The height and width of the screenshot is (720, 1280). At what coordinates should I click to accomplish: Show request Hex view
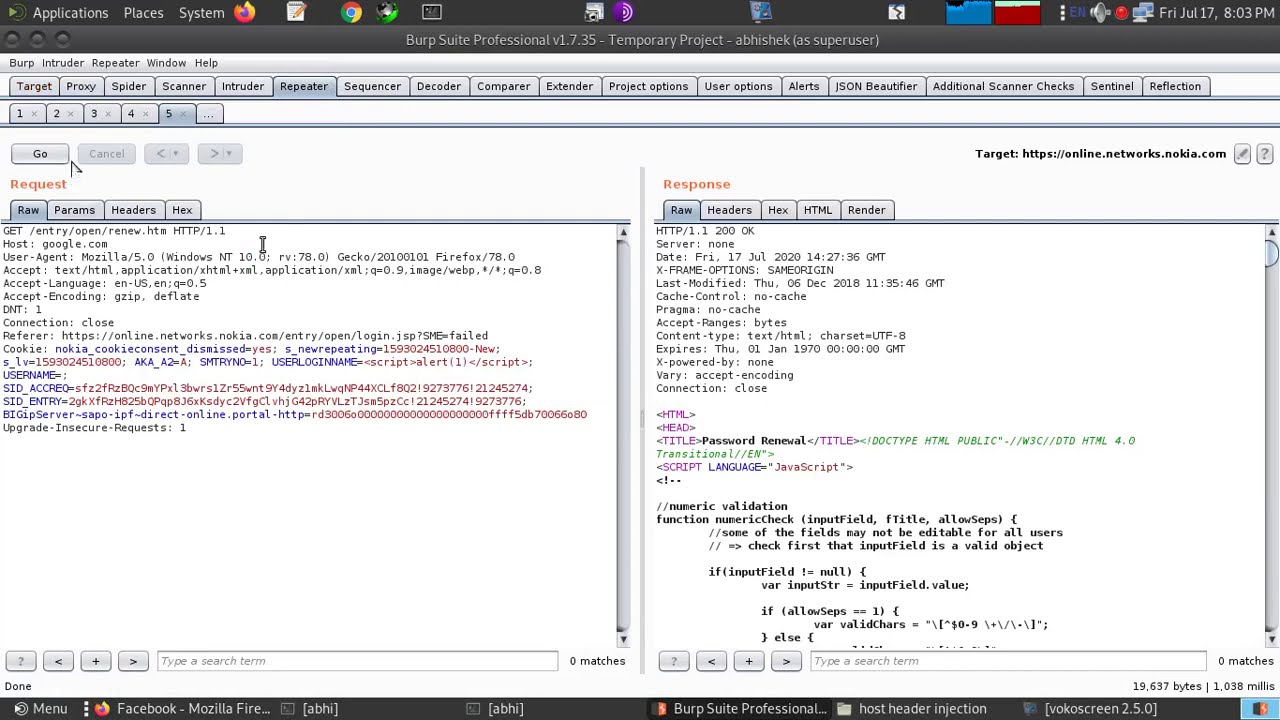[182, 210]
